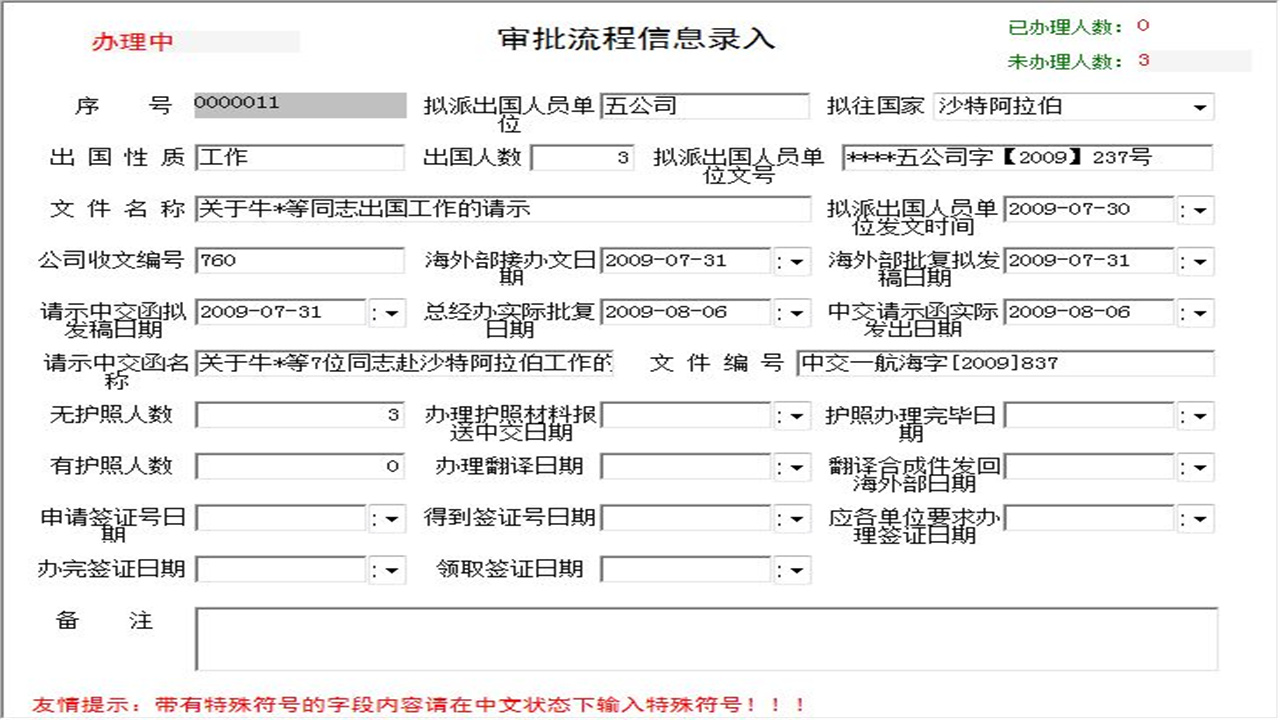The width and height of the screenshot is (1280, 720).
Task: Click the 文件编号 field with 中交一航海字[2009]837
Action: click(x=1000, y=365)
